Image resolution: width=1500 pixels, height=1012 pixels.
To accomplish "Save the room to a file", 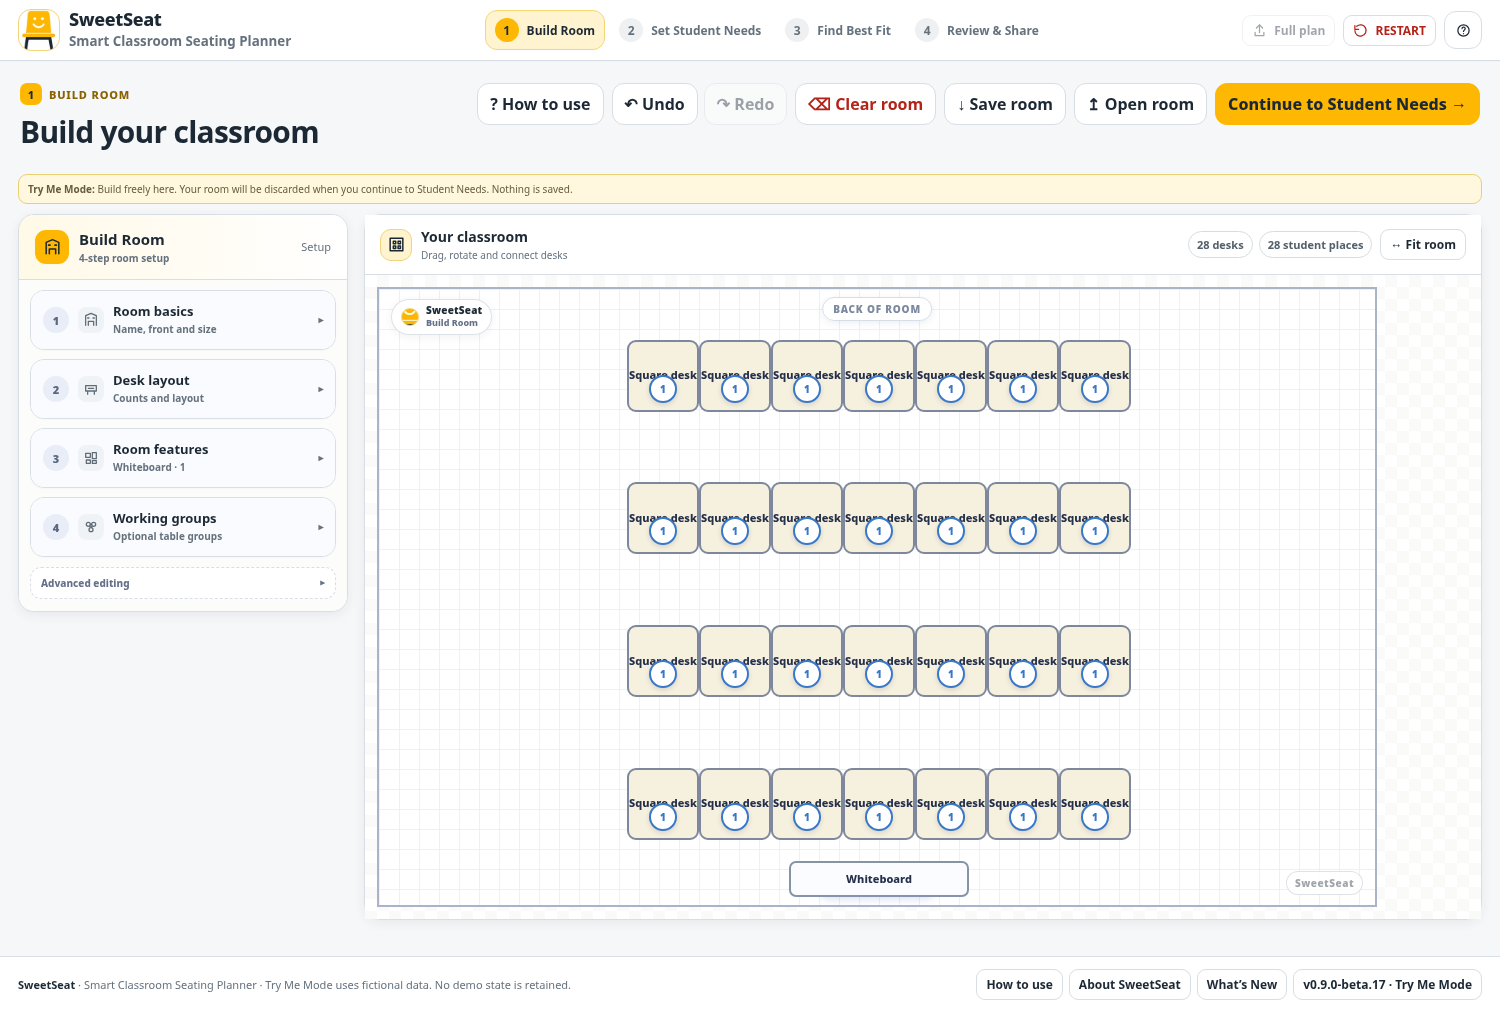I will click(x=1004, y=104).
